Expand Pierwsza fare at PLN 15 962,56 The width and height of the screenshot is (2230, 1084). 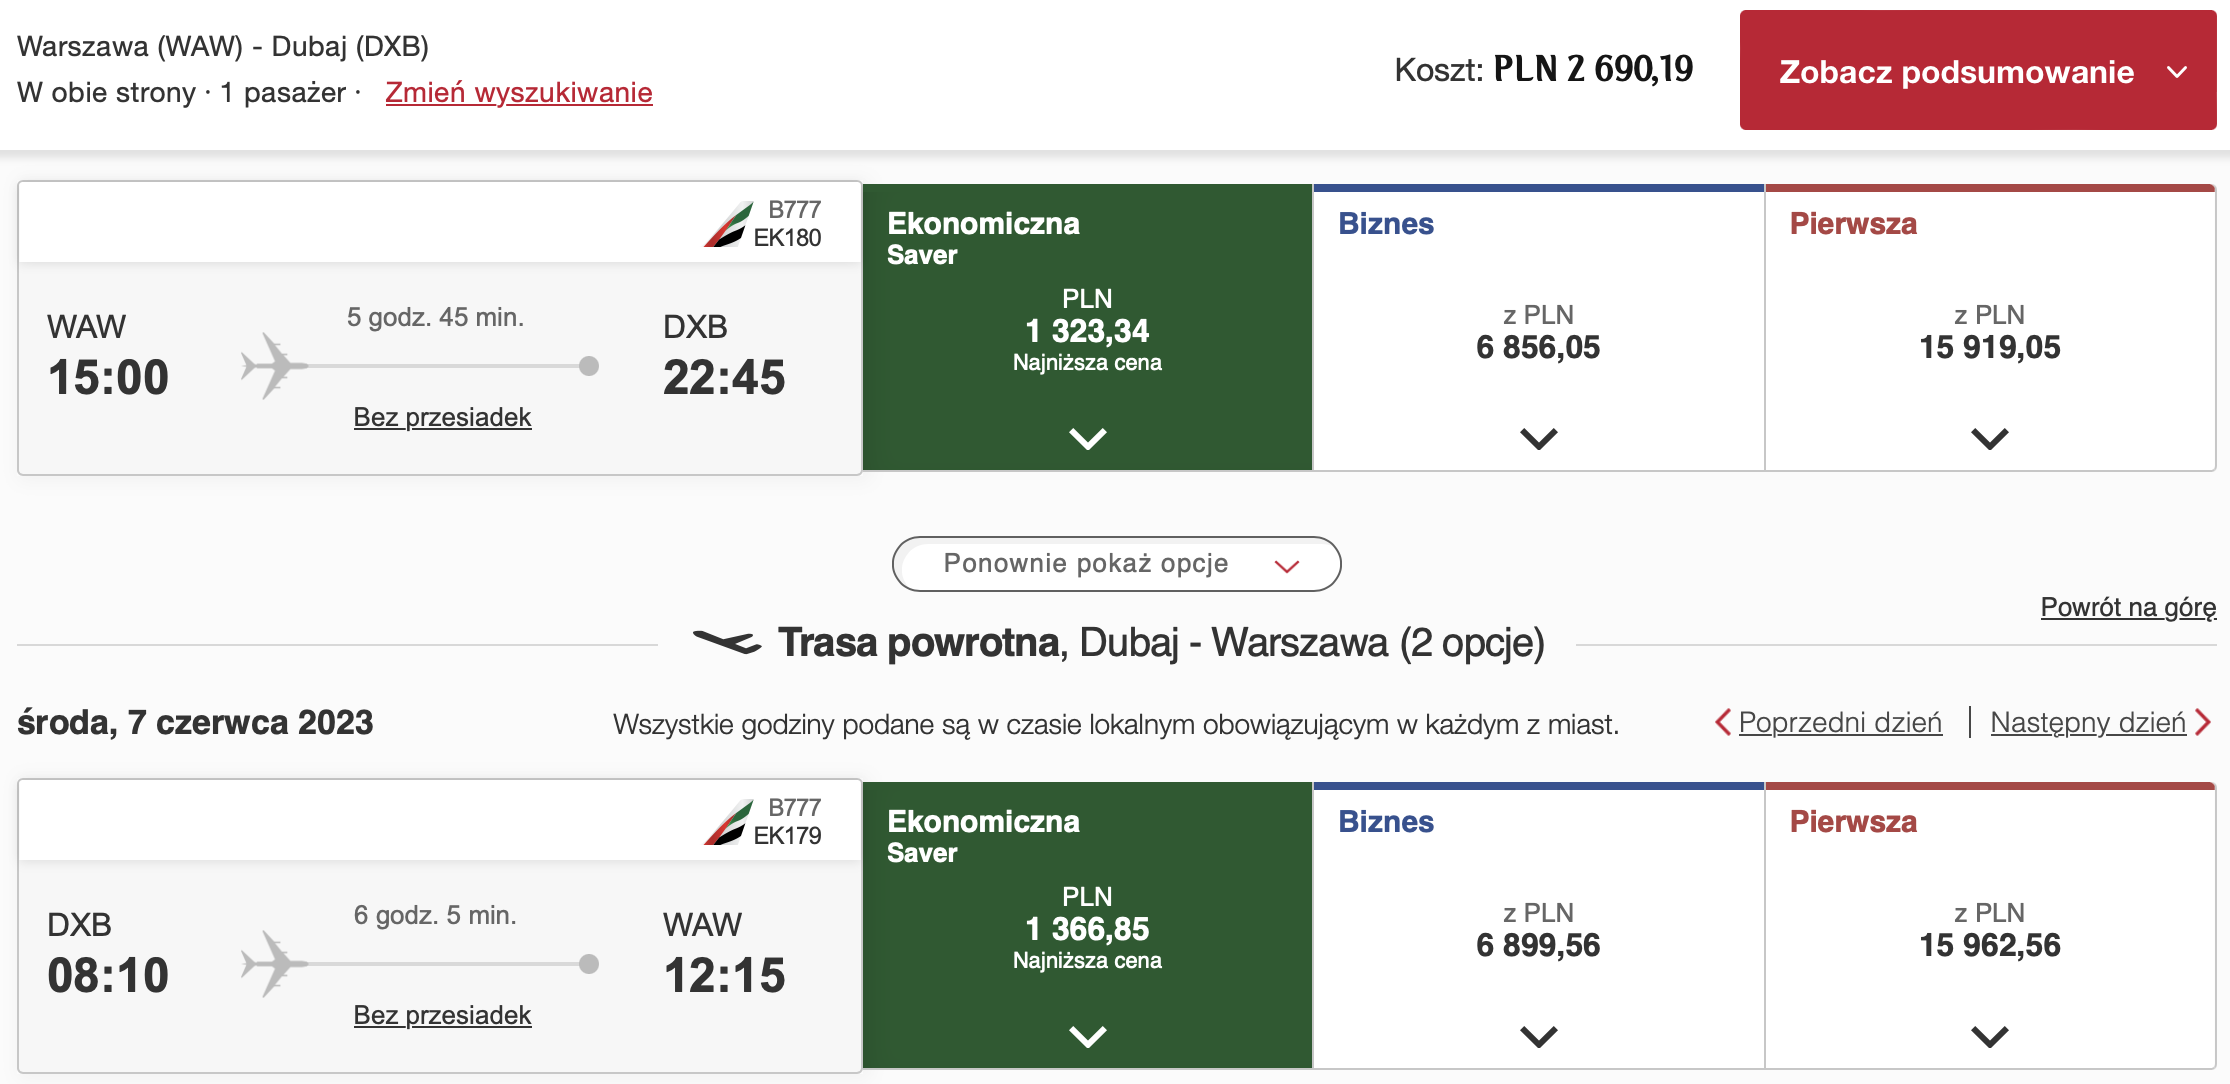tap(1989, 1036)
